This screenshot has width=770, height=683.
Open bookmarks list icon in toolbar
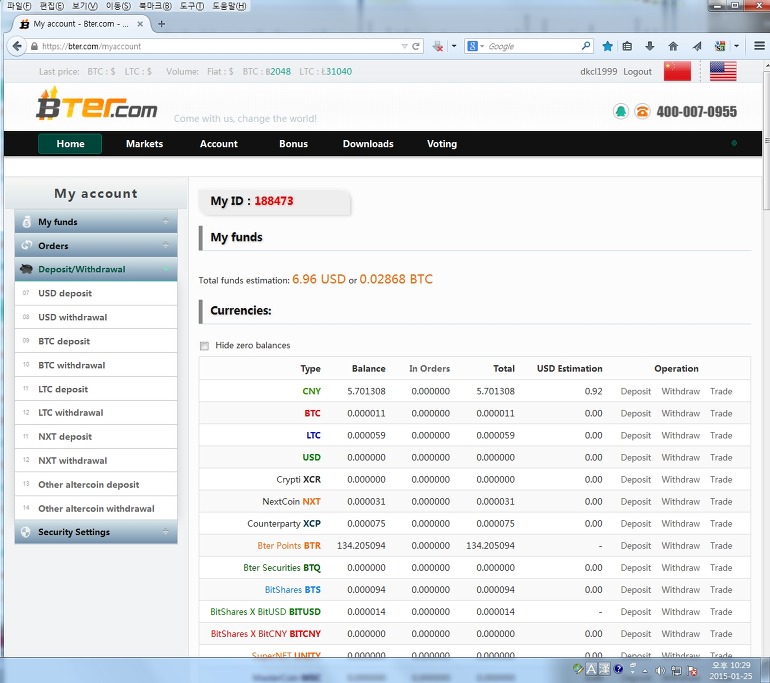(x=627, y=46)
